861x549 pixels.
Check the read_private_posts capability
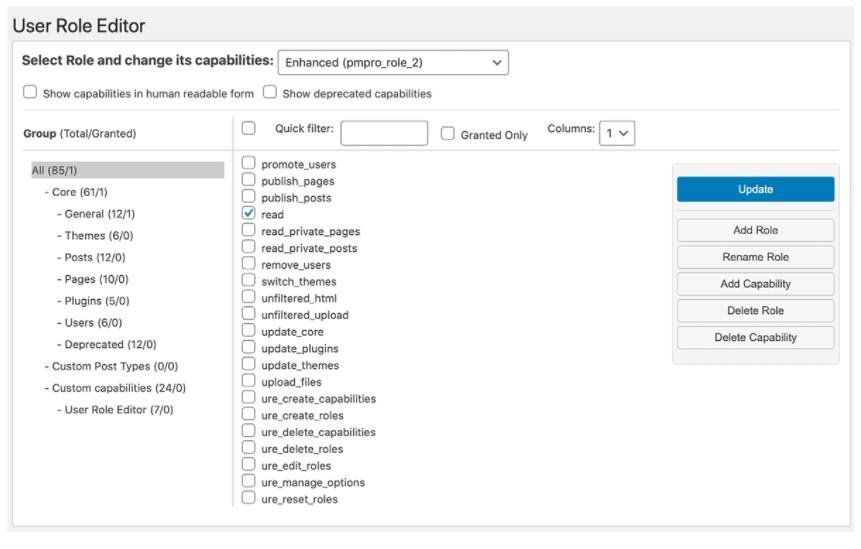pos(249,247)
